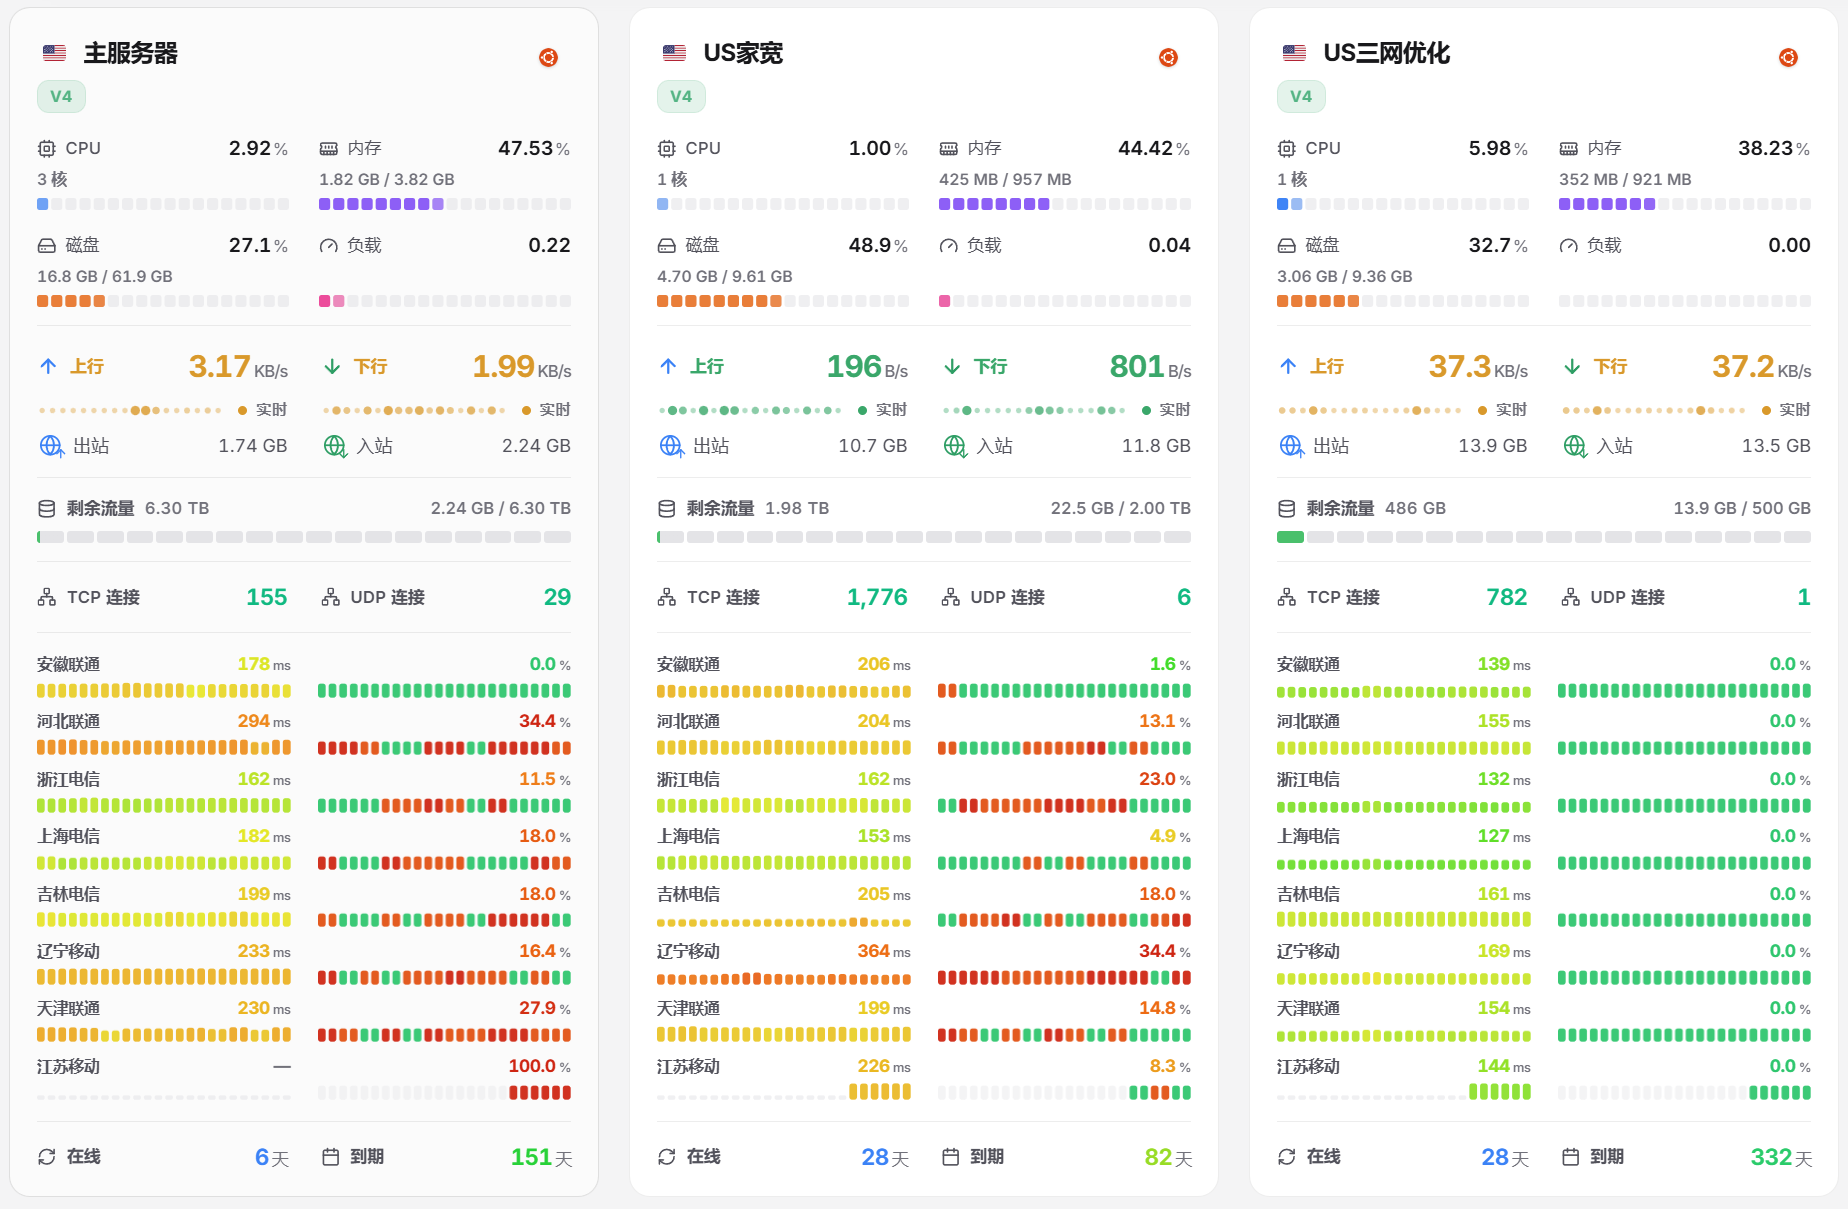Click the expiry calendar icon in 主服务器 card
This screenshot has width=1848, height=1209.
point(330,1157)
